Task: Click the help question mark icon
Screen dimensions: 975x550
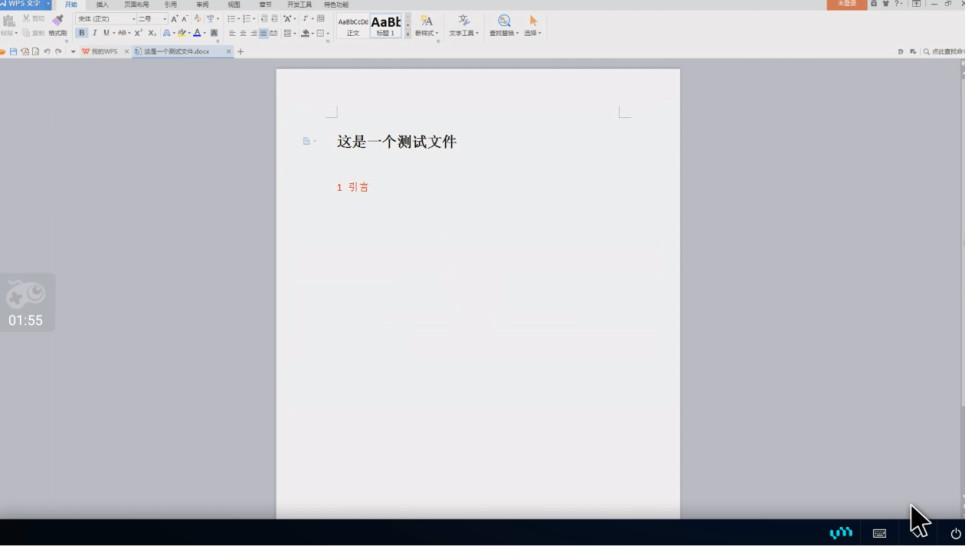Action: (897, 4)
